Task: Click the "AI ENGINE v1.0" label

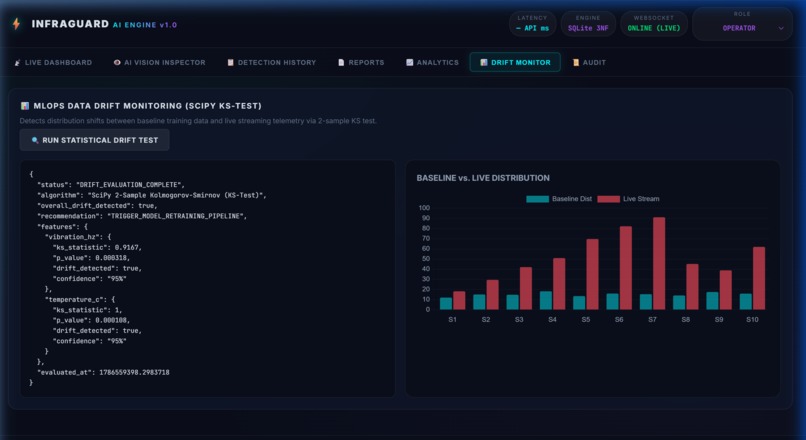Action: 145,25
